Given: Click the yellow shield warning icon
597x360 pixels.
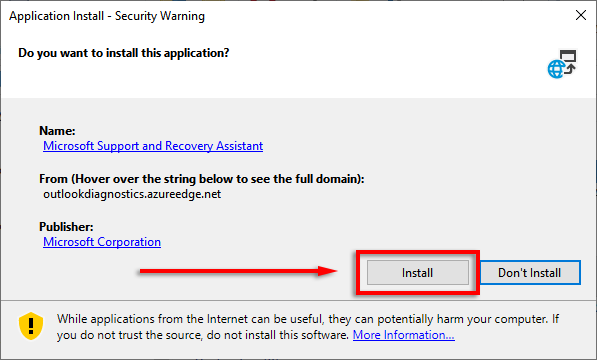Looking at the screenshot, I should point(31,326).
